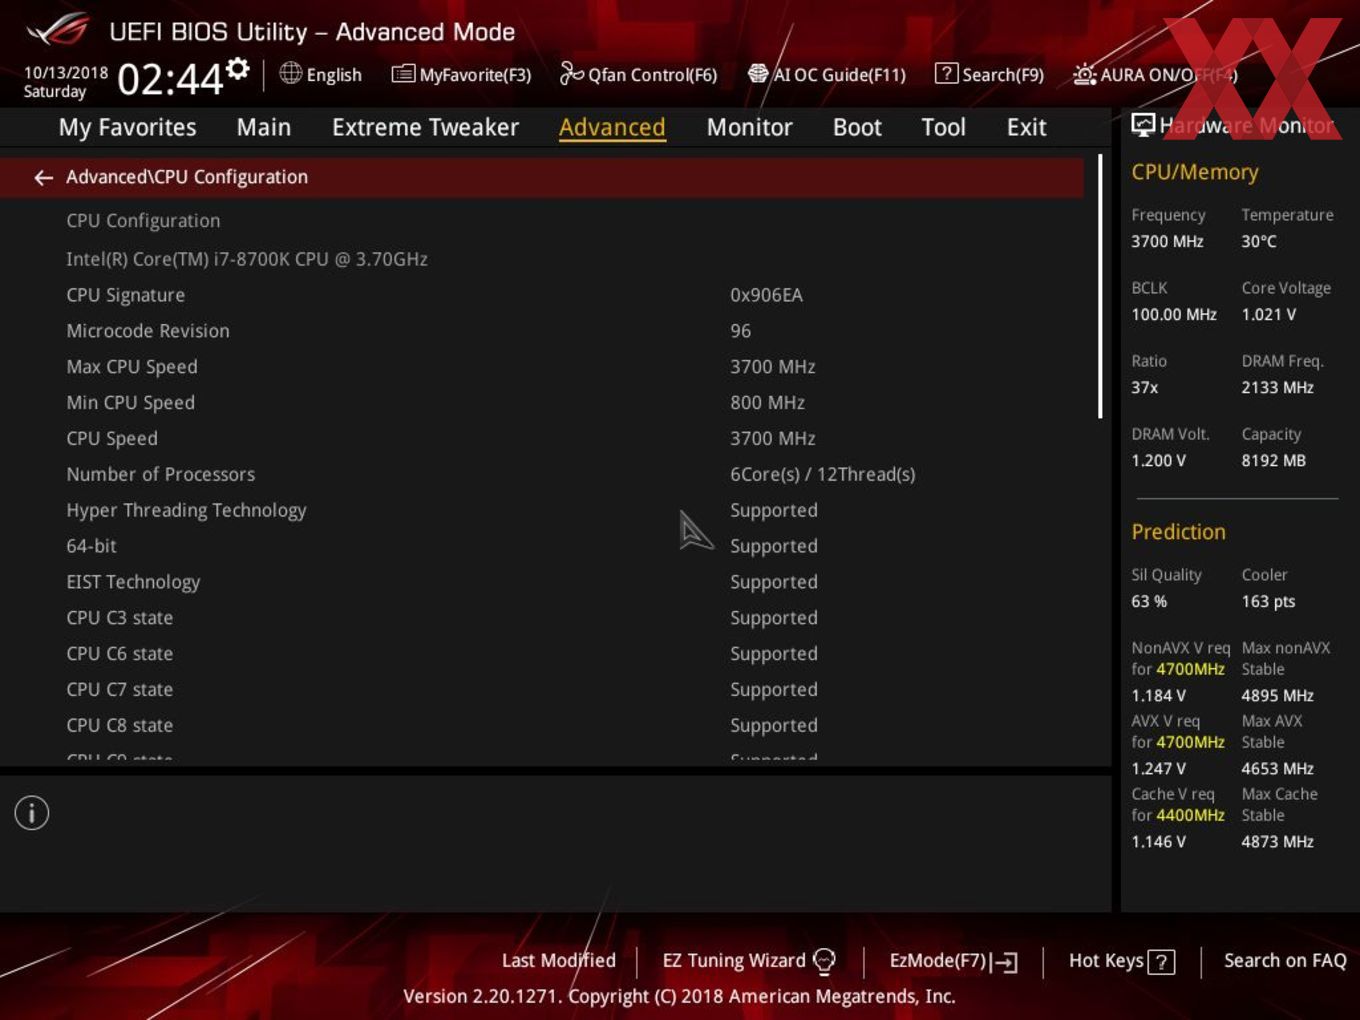The height and width of the screenshot is (1020, 1360).
Task: Click the vertical scrollbar of the CPU list
Action: click(1100, 287)
